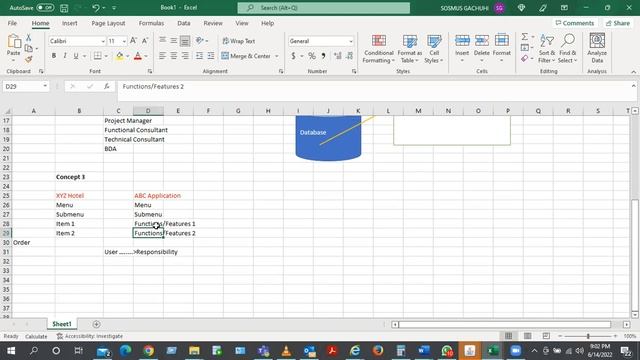
Task: Open Sort & Filter menu
Action: pos(547,49)
